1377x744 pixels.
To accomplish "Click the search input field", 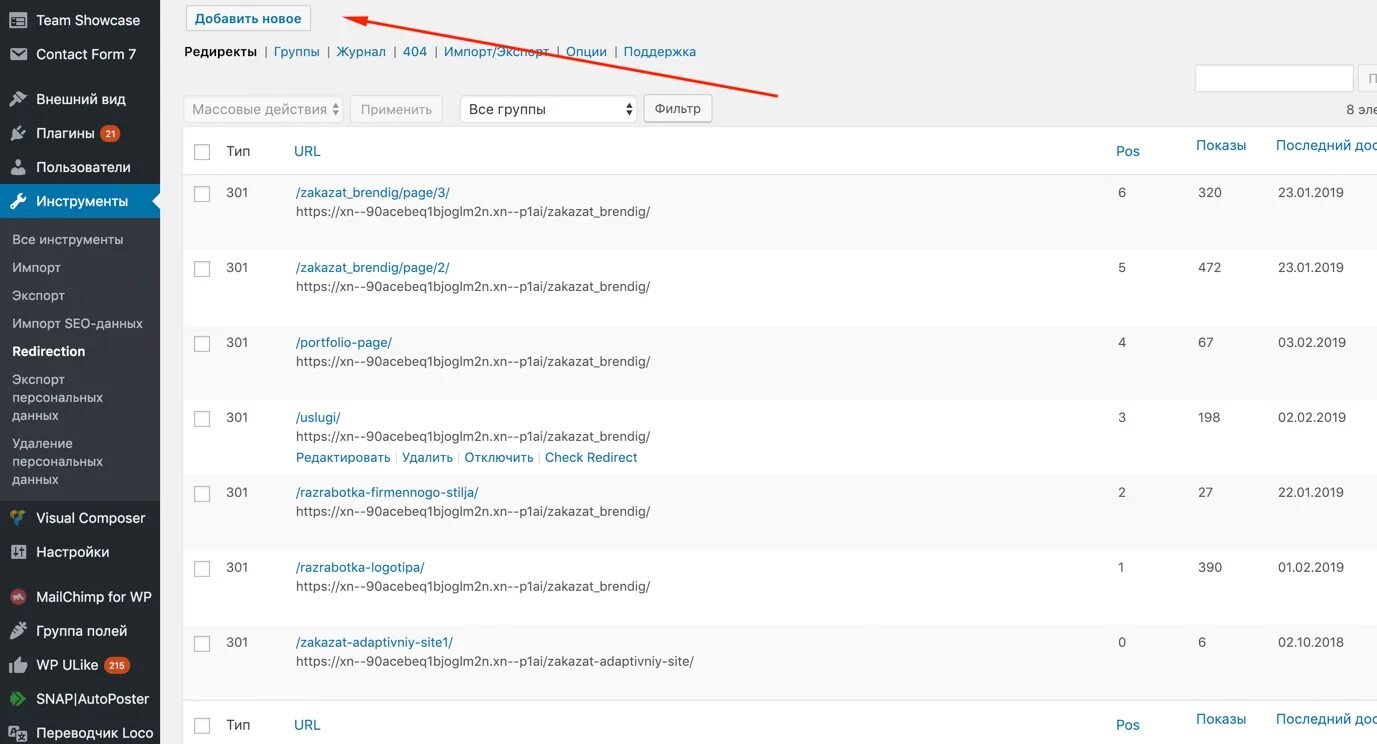I will pos(1274,78).
